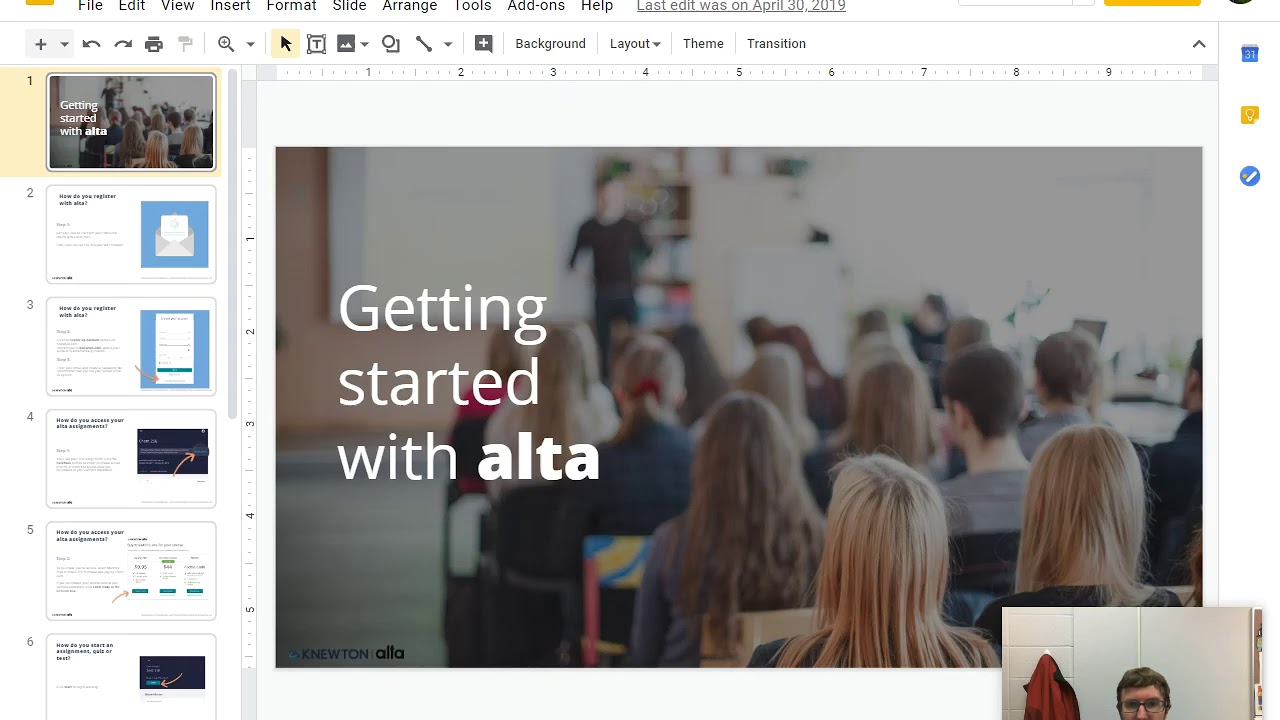The image size is (1280, 720).
Task: Select the arrow cursor tool
Action: click(x=285, y=44)
